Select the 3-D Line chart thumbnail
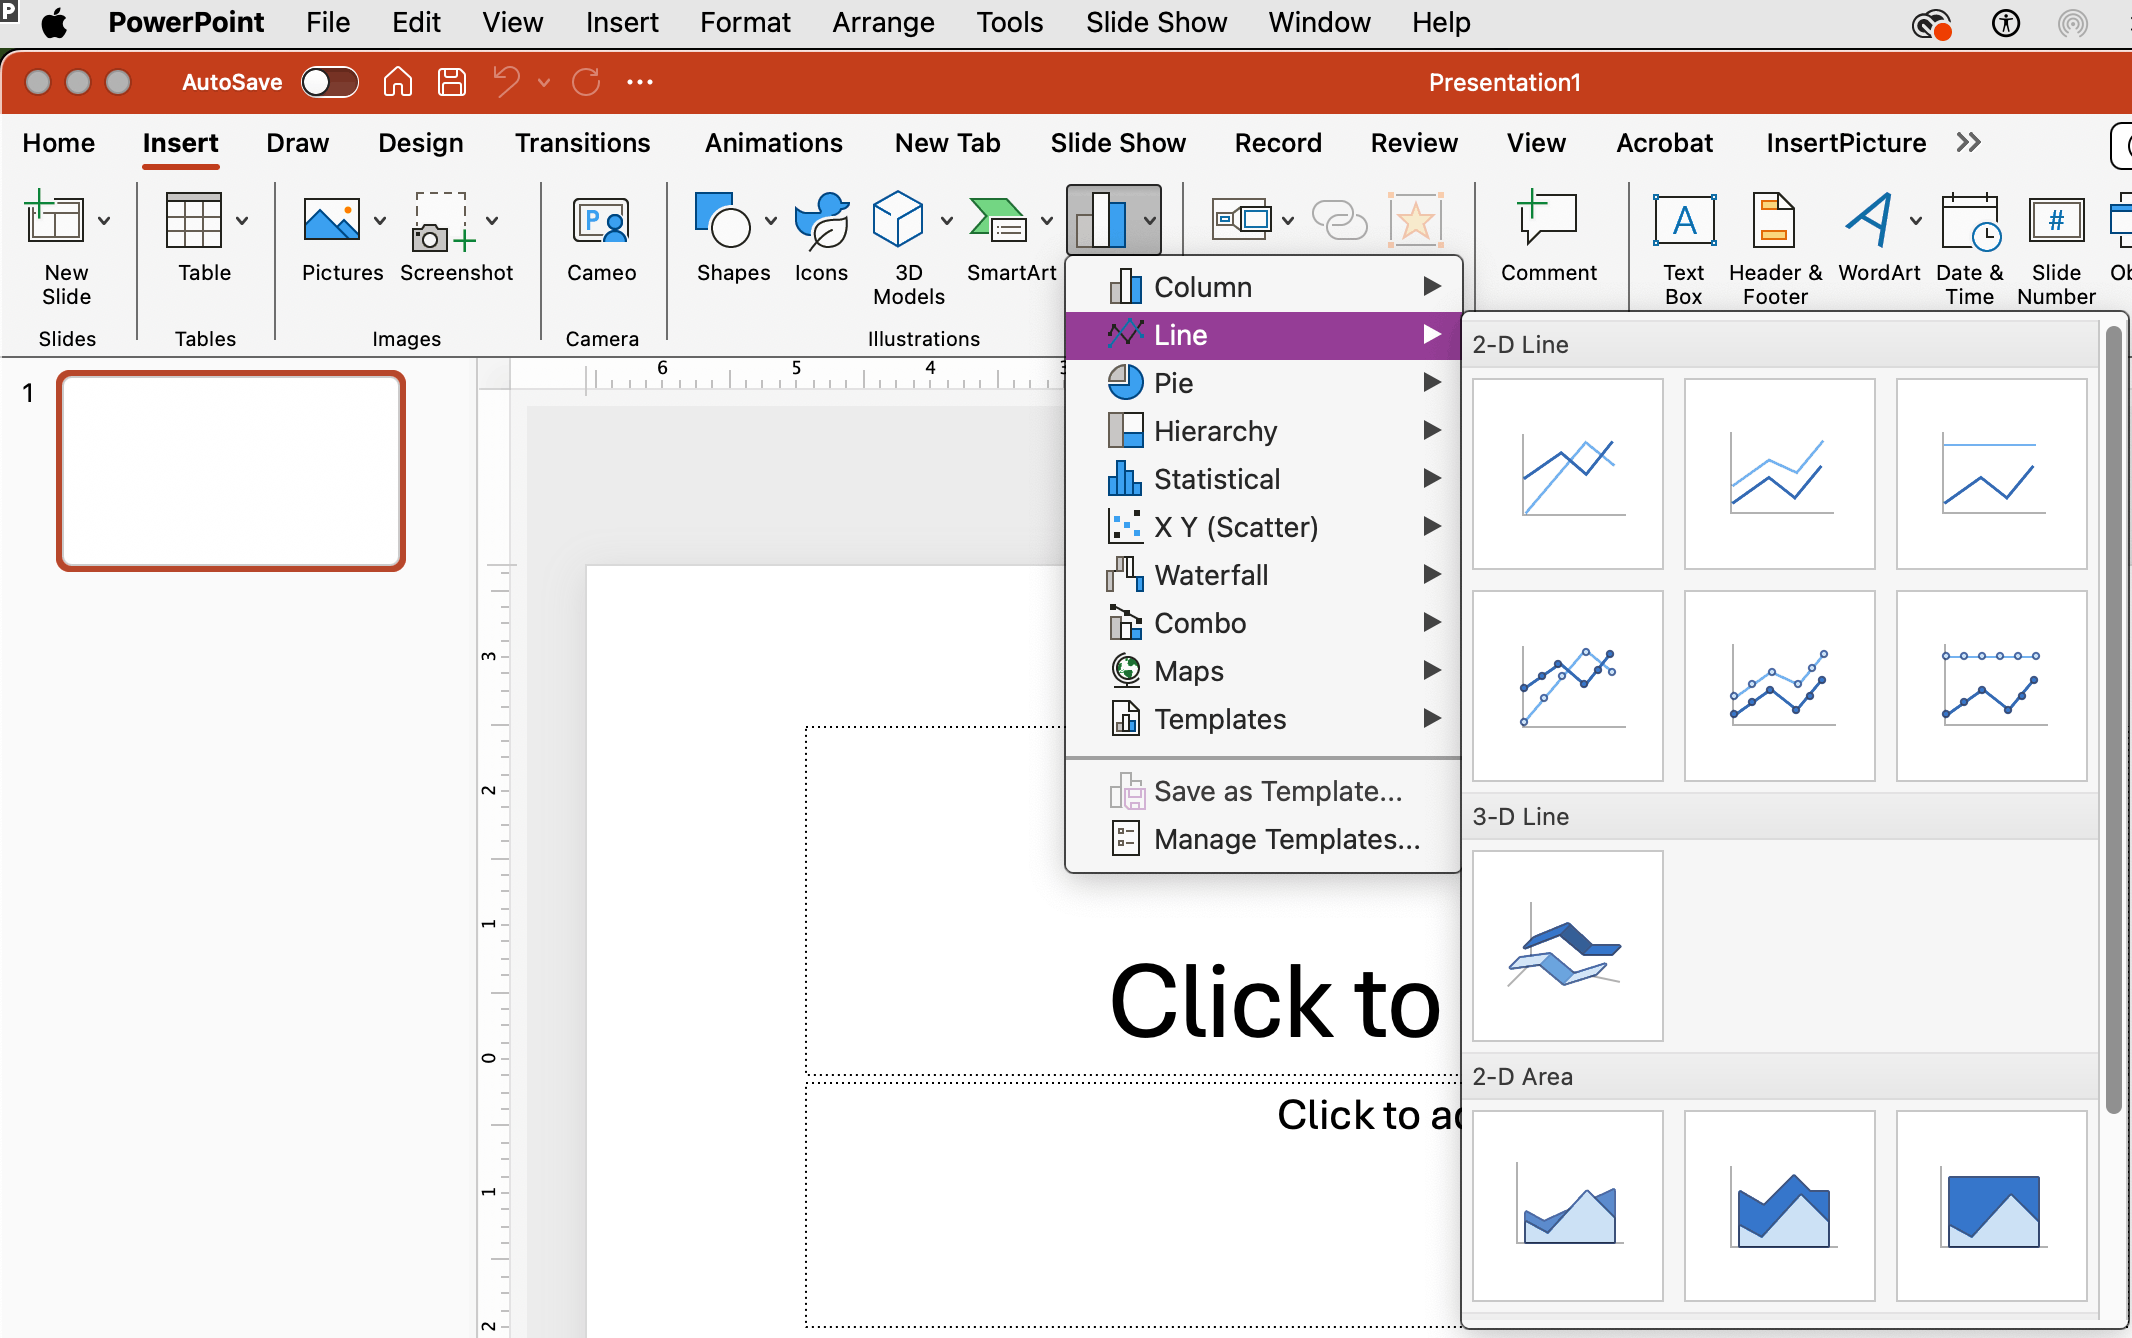Viewport: 2132px width, 1338px height. tap(1568, 946)
